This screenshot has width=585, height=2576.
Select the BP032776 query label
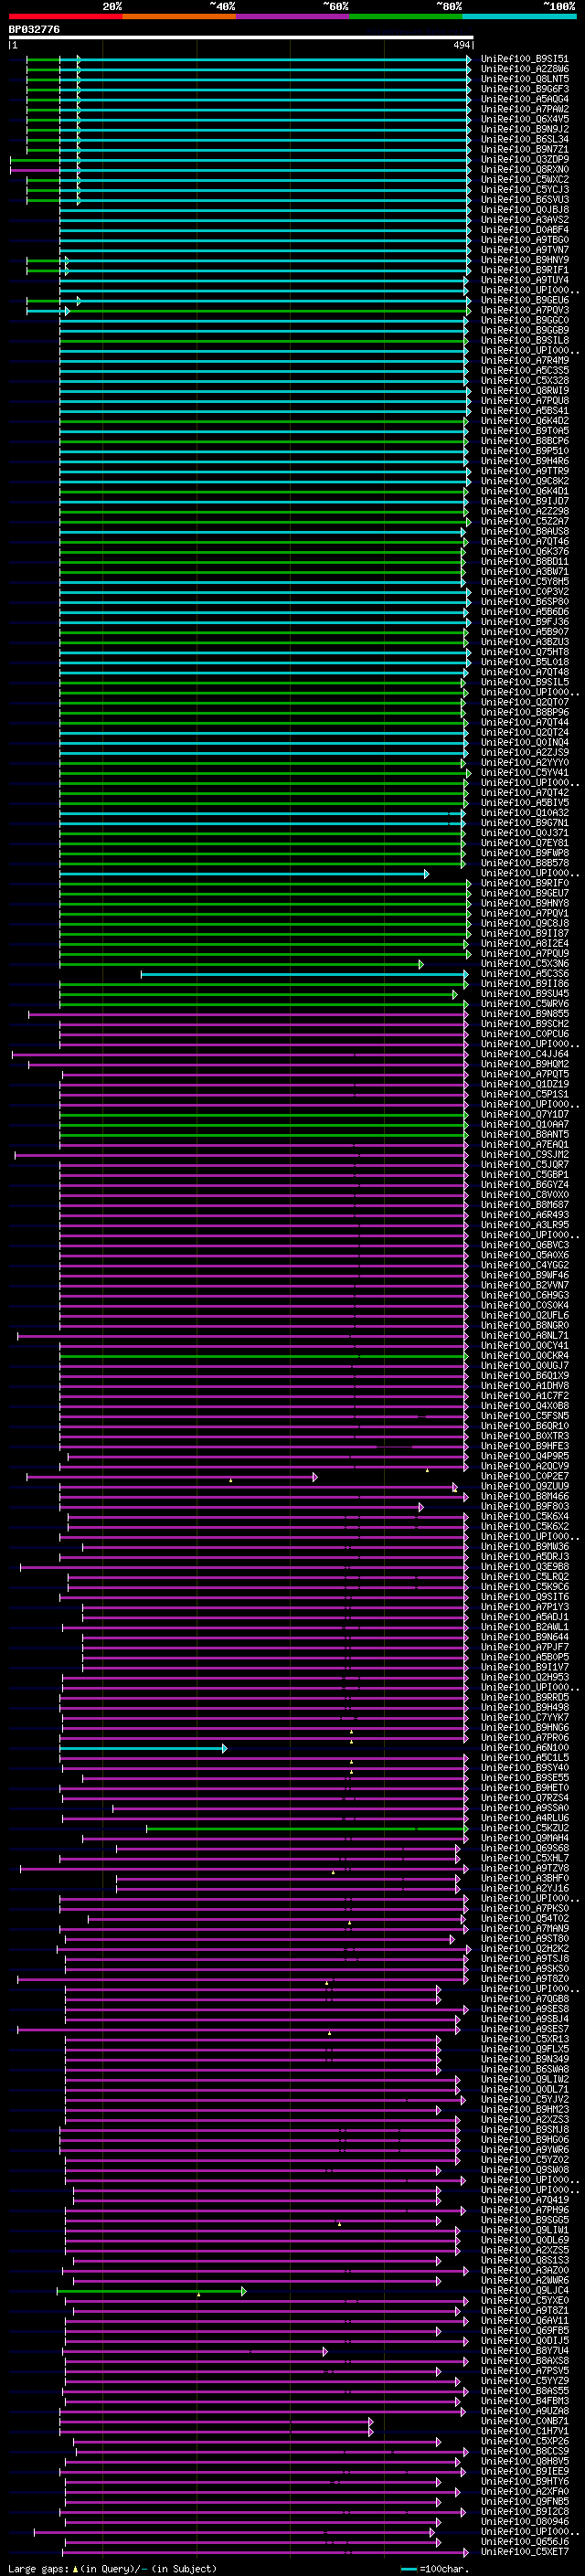(34, 29)
